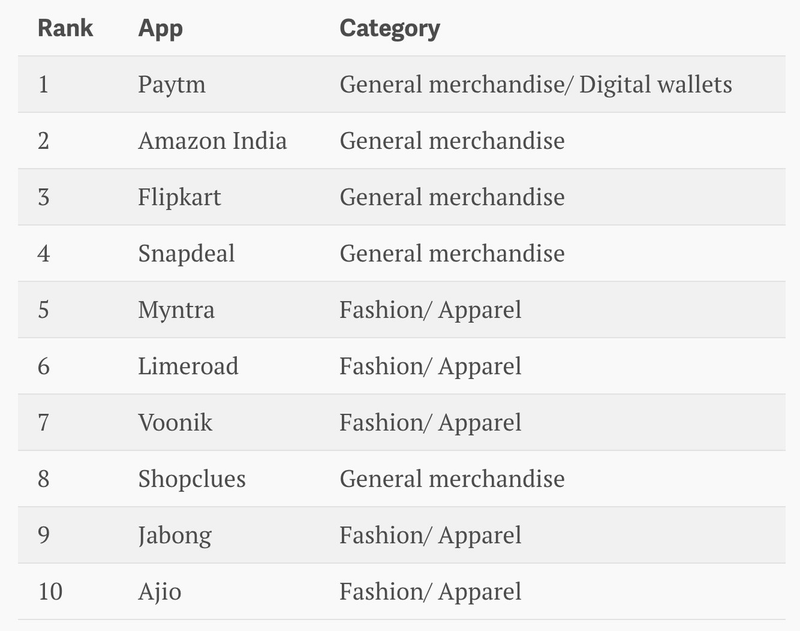Click rank number 10

[50, 593]
